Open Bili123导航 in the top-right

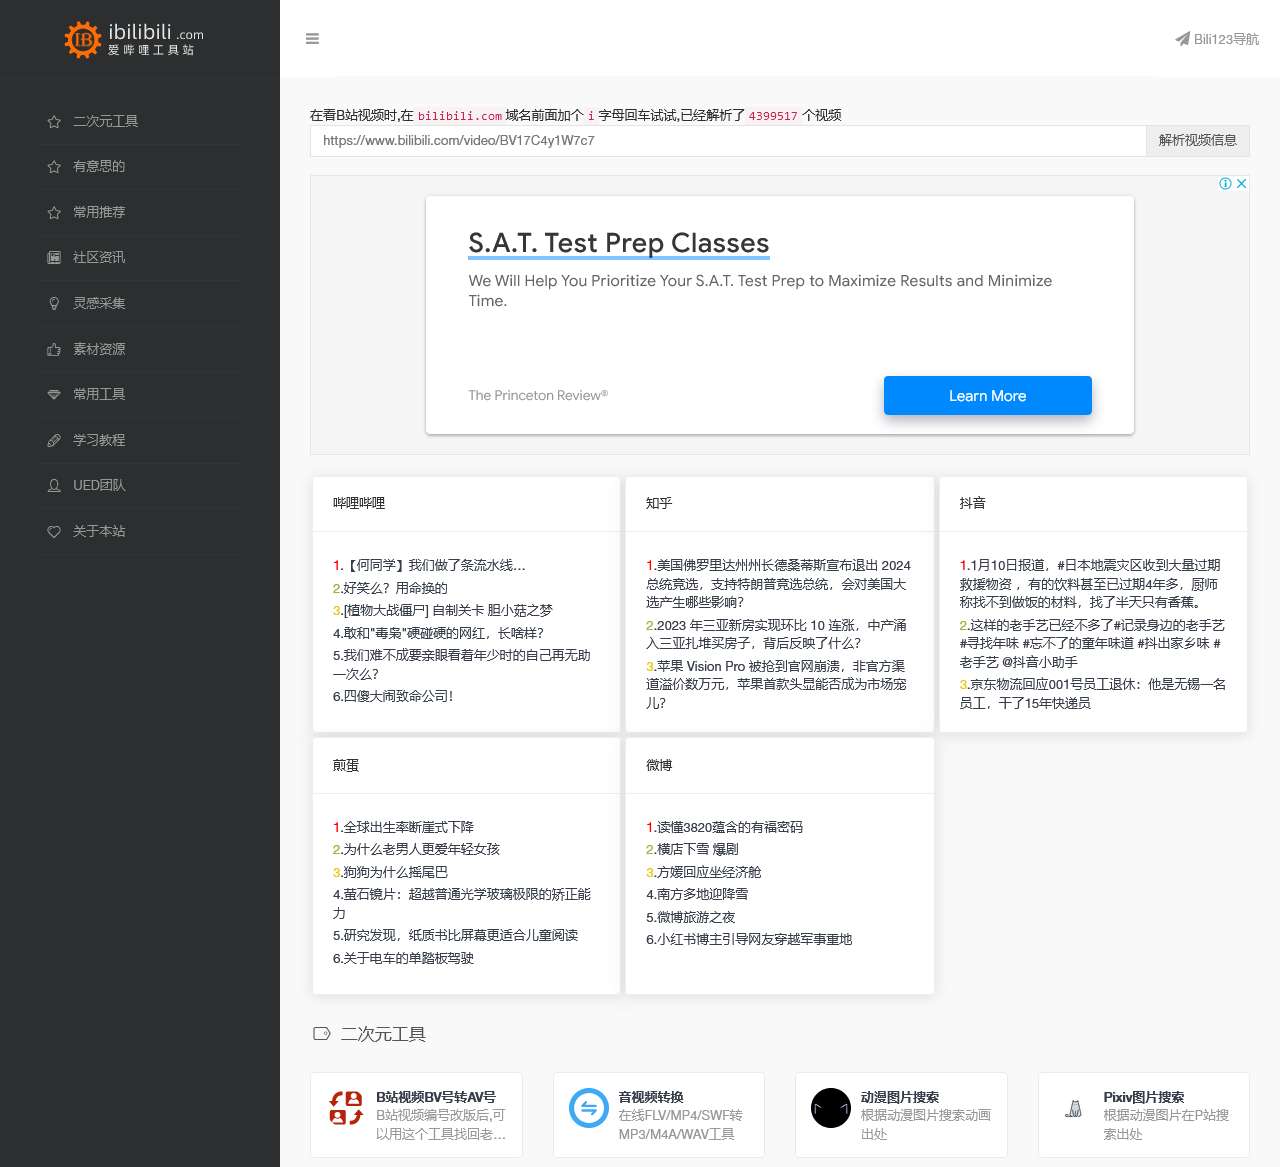[x=1216, y=38]
